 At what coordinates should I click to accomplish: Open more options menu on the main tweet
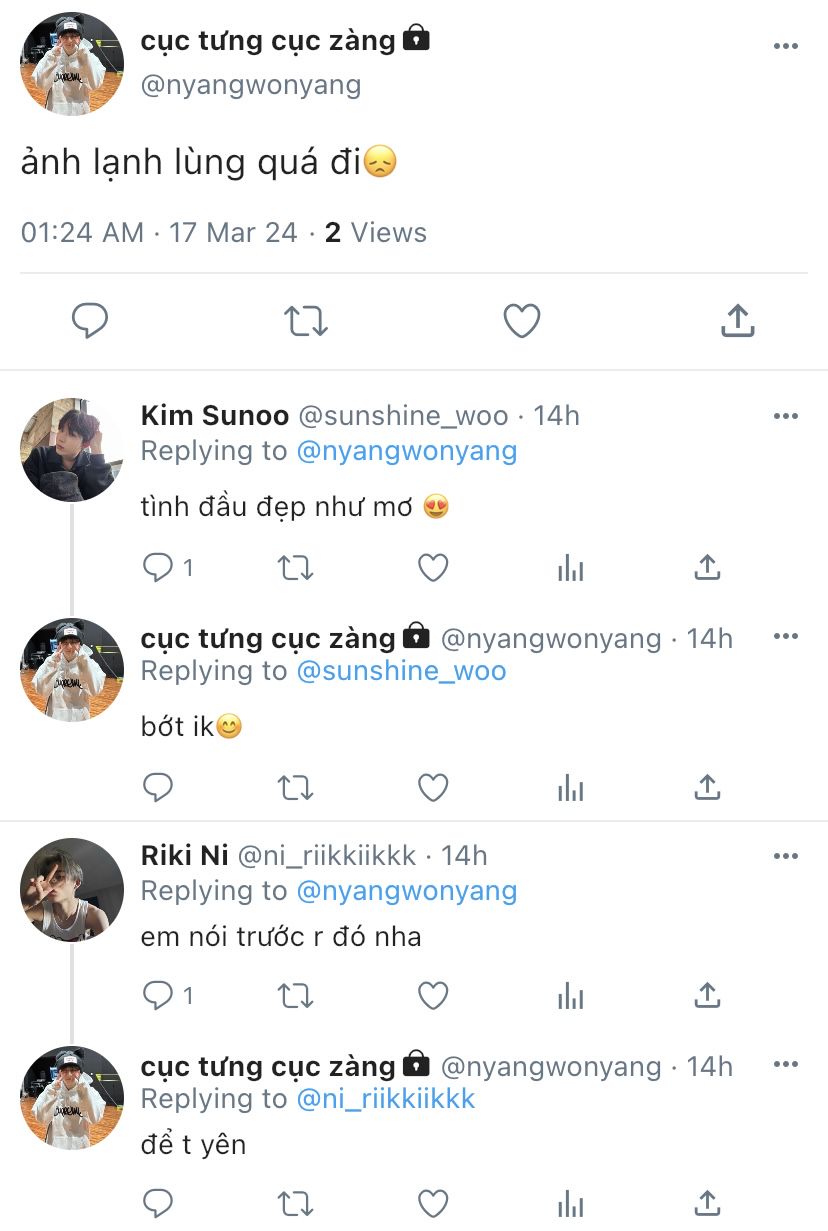(x=786, y=47)
